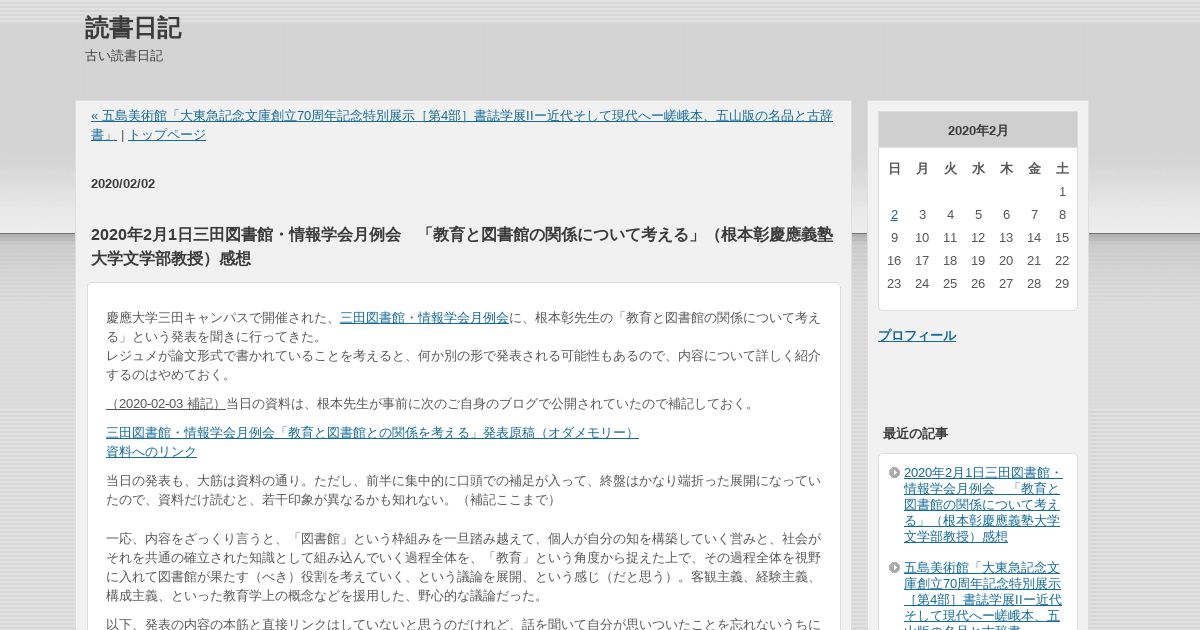This screenshot has width=1200, height=630.
Task: Click the 土 weekday column header
Action: (1062, 169)
